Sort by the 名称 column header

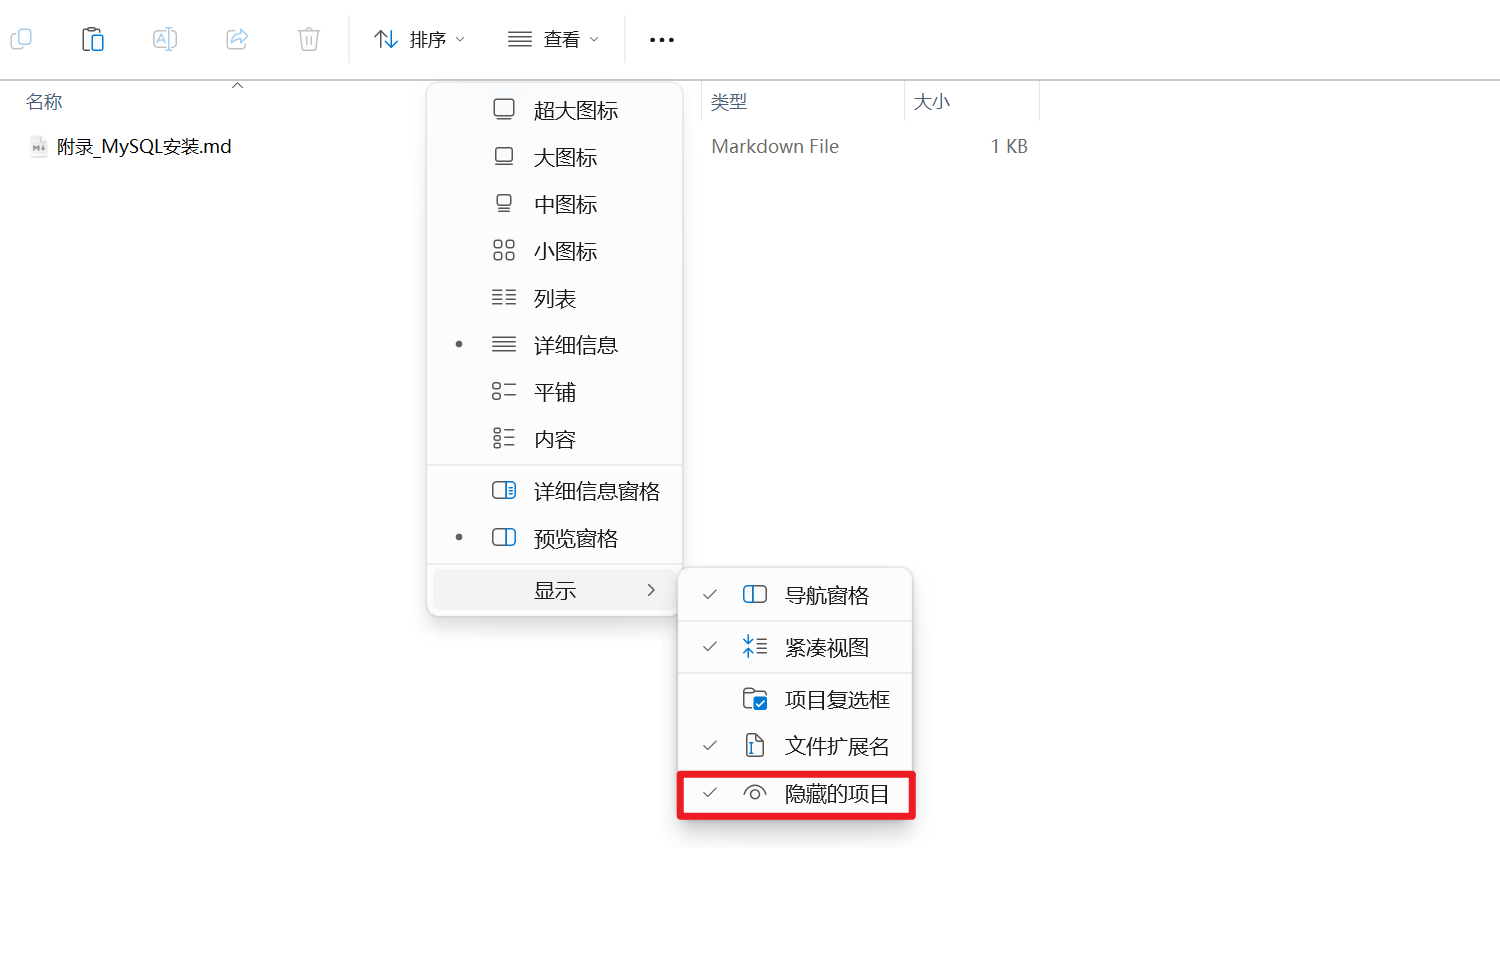pos(44,101)
